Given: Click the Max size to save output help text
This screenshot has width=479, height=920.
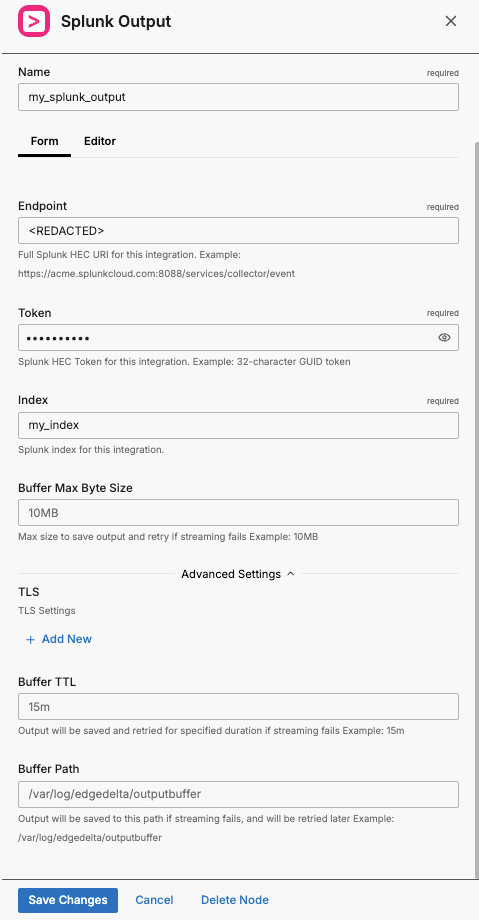Looking at the screenshot, I should (168, 536).
